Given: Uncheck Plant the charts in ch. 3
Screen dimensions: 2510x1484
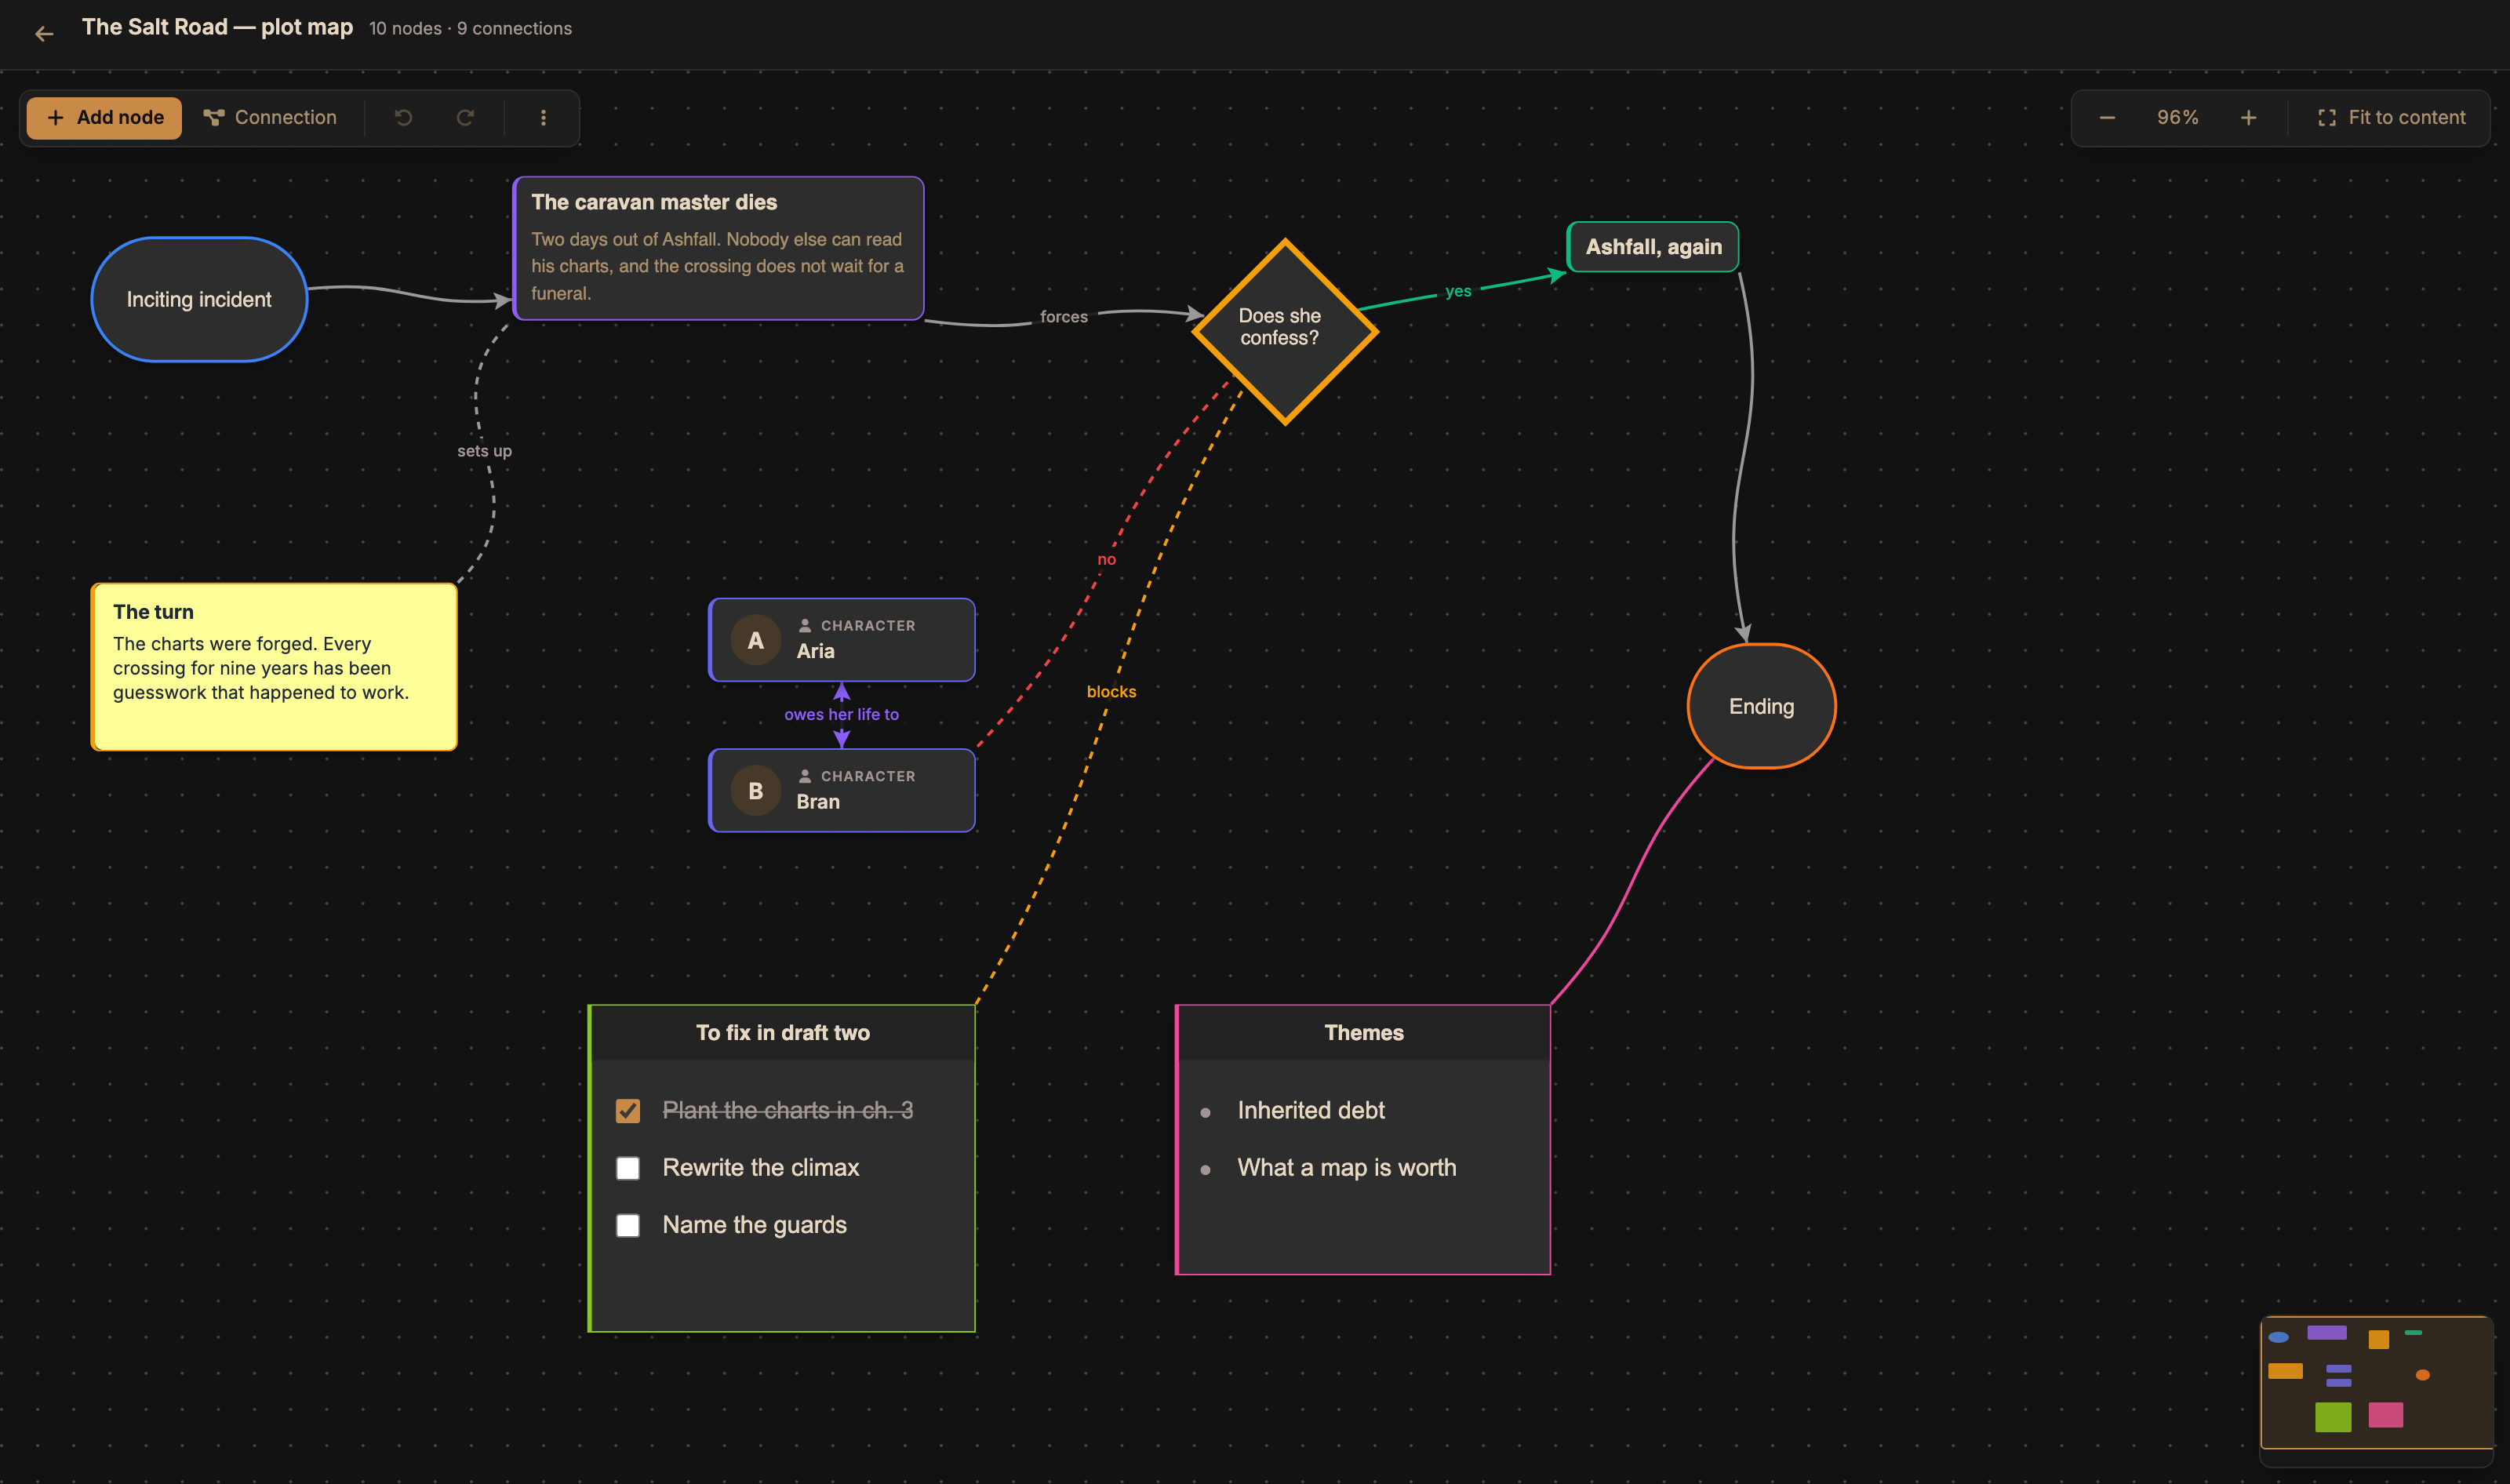Looking at the screenshot, I should pyautogui.click(x=628, y=1110).
